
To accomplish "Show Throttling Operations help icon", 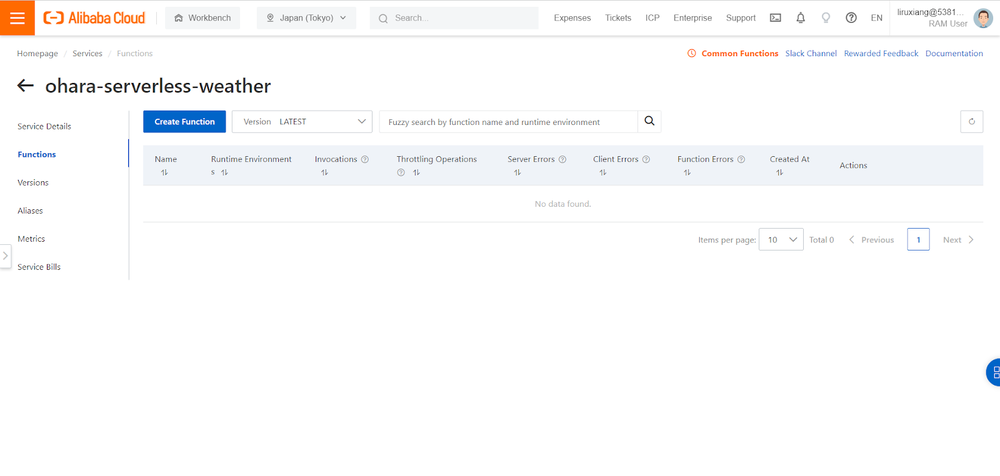I will (x=401, y=173).
